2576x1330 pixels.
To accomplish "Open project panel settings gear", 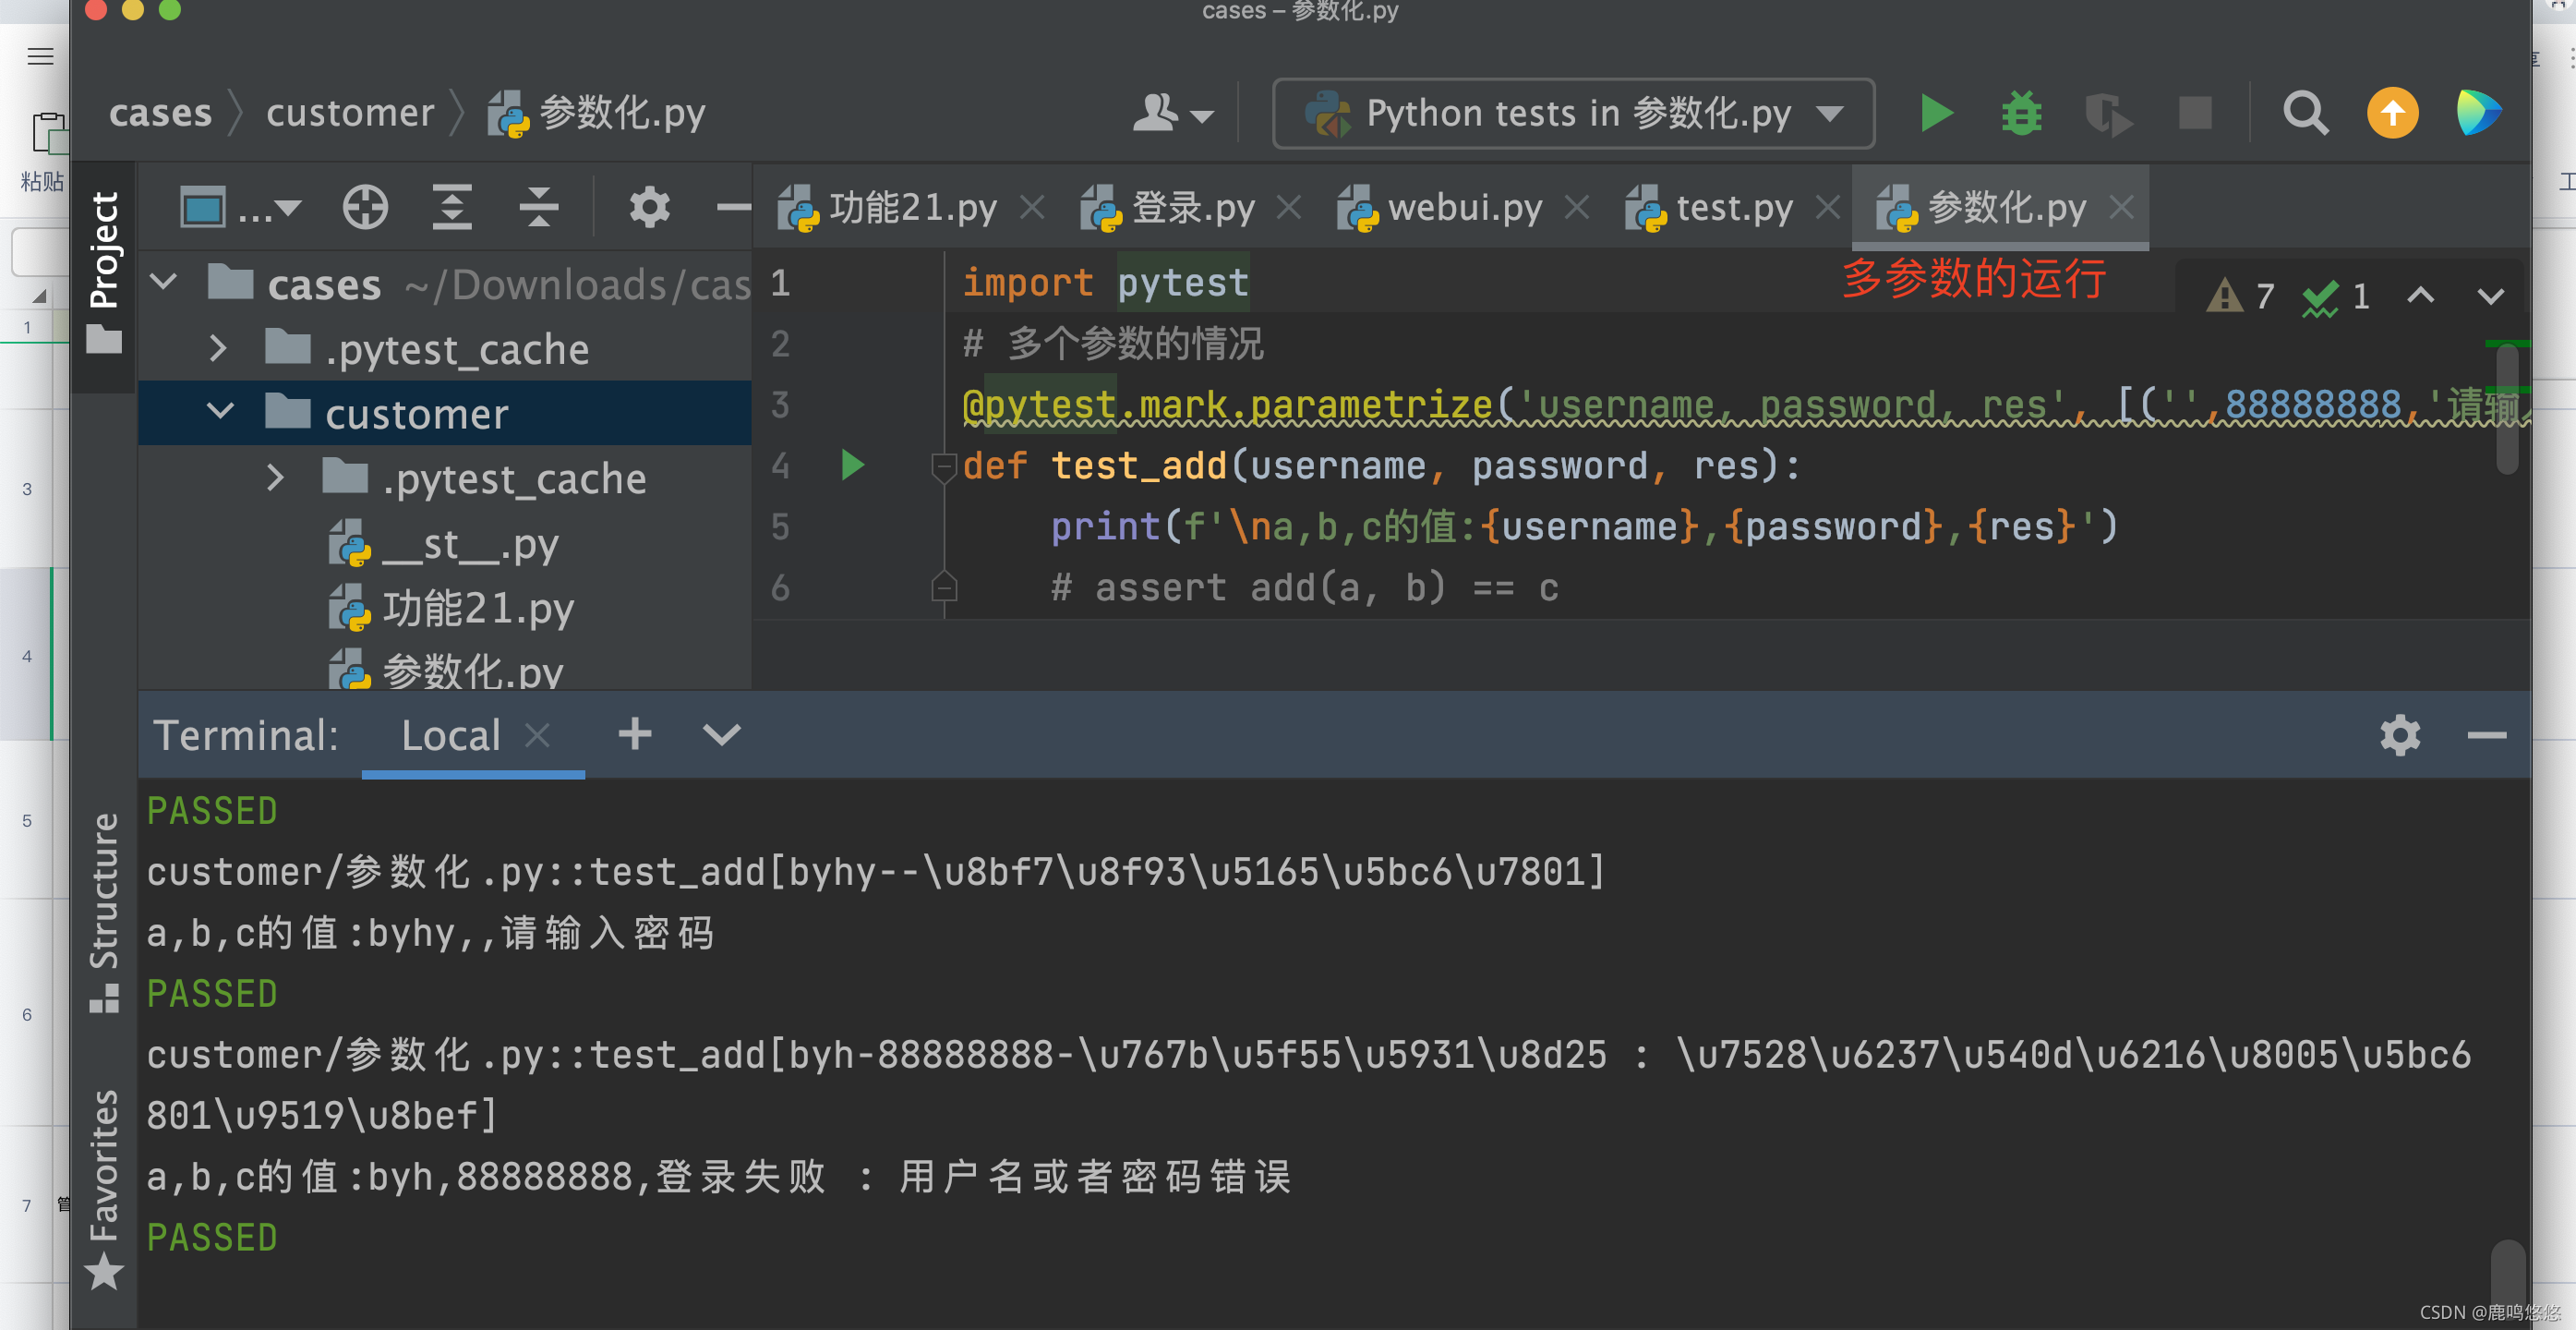I will [649, 208].
